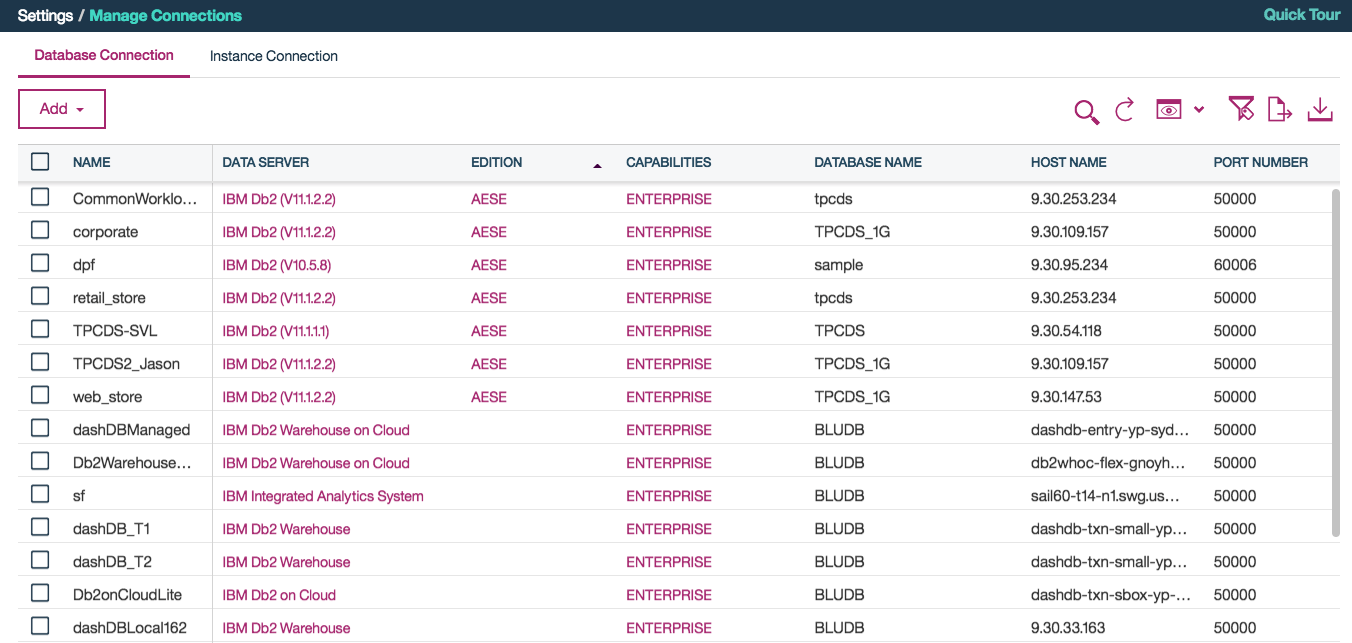Click host sail60-t14-n1.swg.us...

coord(1105,496)
